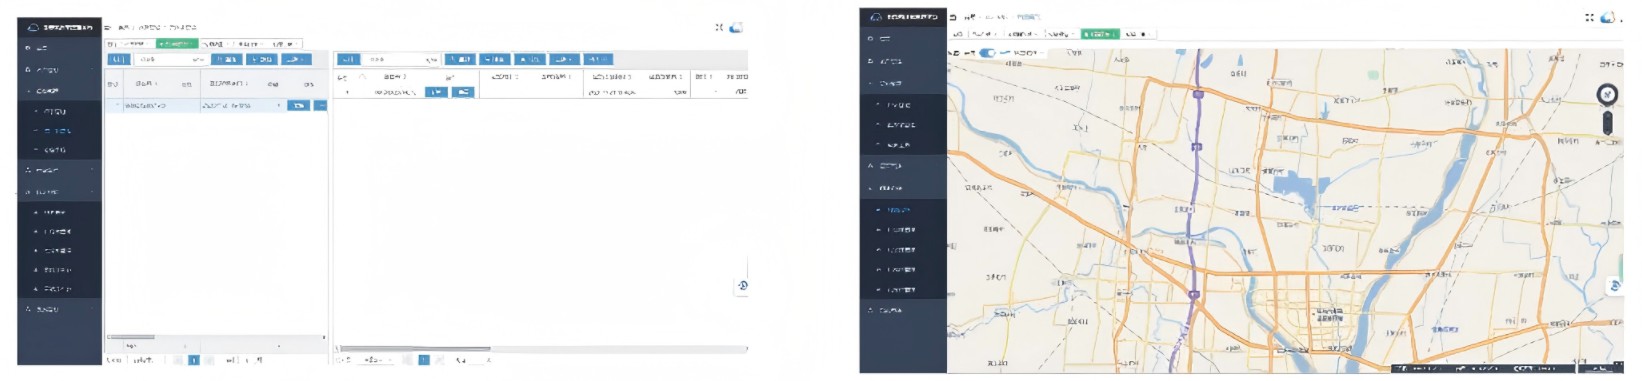Click the horizontal scrollbar under the left list
Screen dimensions: 1642x381
(x=131, y=338)
